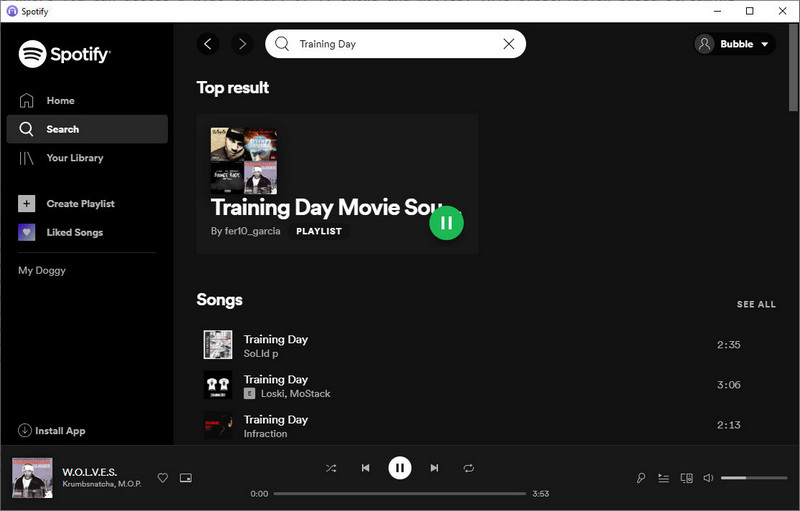
Task: Skip to next track
Action: pos(434,468)
